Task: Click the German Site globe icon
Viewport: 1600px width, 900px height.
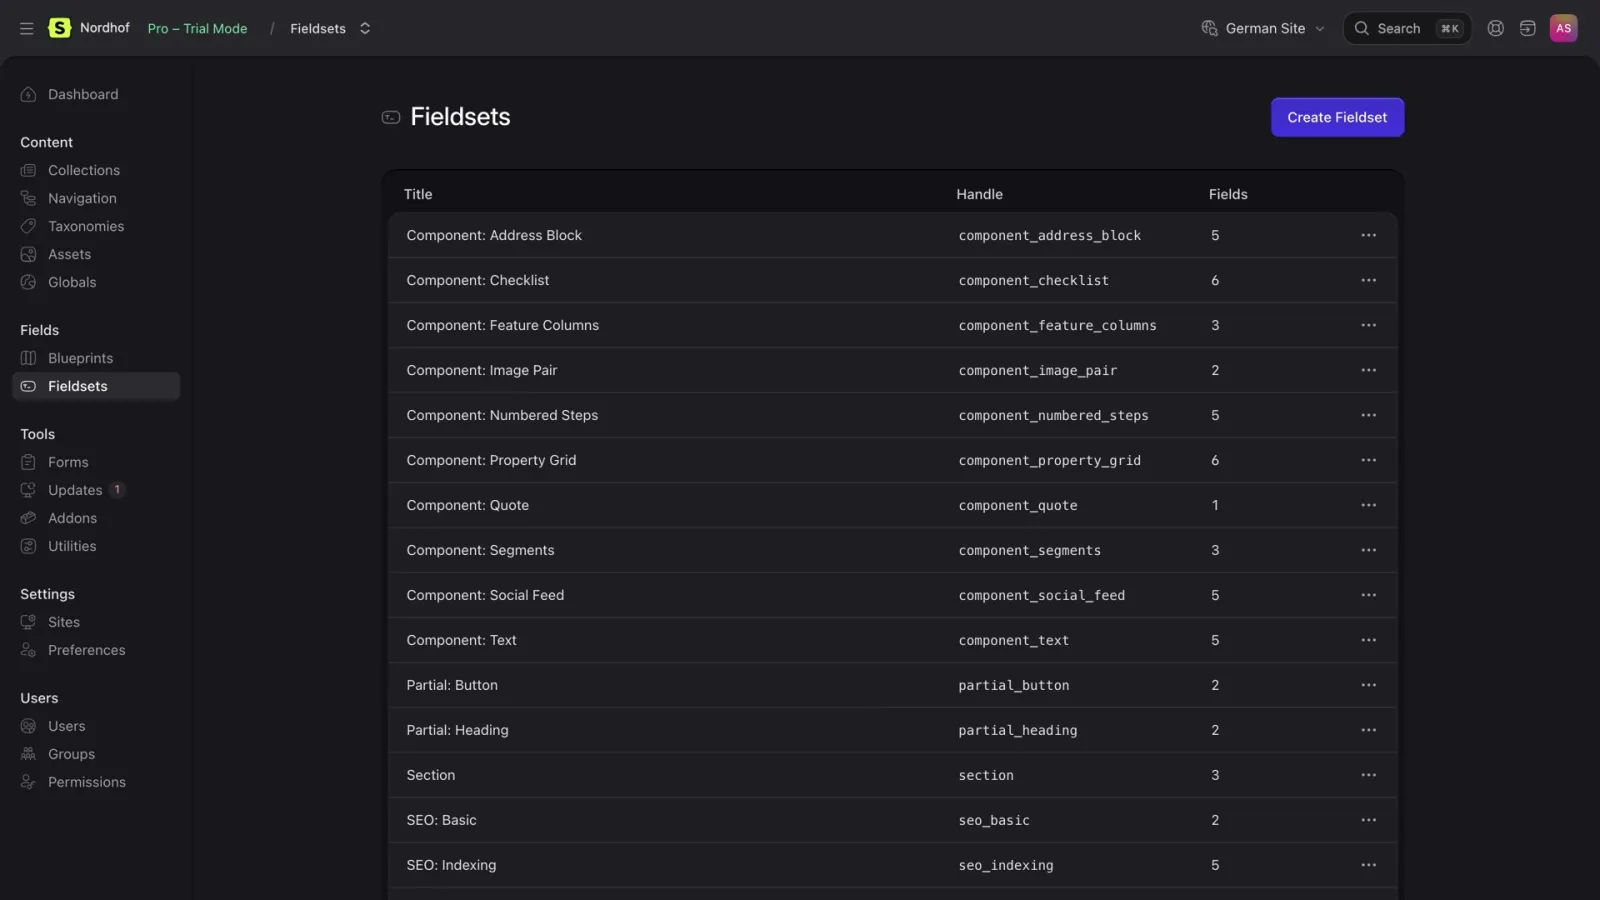Action: click(1209, 28)
